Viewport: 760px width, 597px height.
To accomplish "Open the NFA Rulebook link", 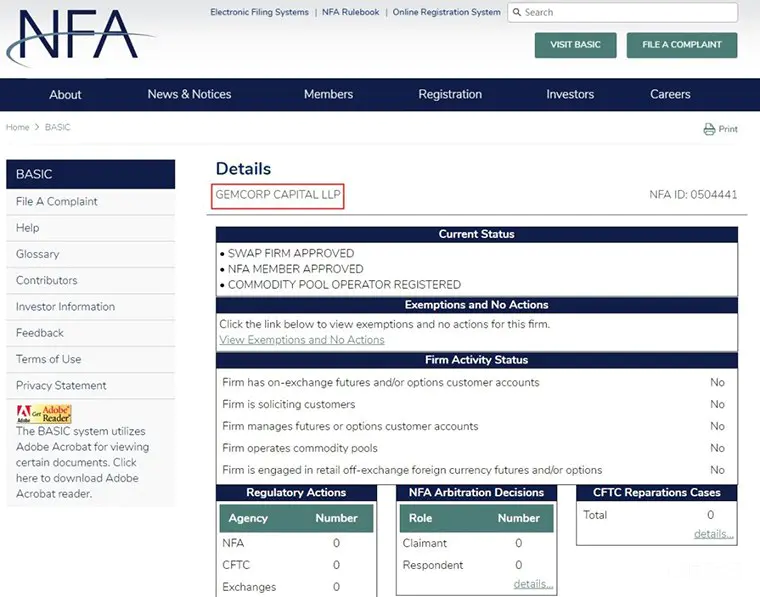I will click(x=350, y=12).
